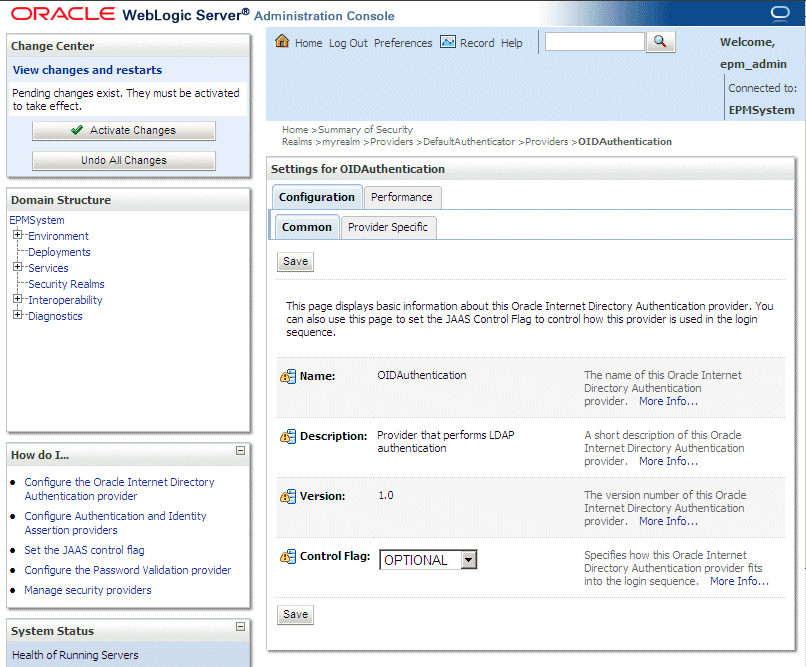The image size is (806, 667).
Task: Click More Info for Name
Action: 668,401
